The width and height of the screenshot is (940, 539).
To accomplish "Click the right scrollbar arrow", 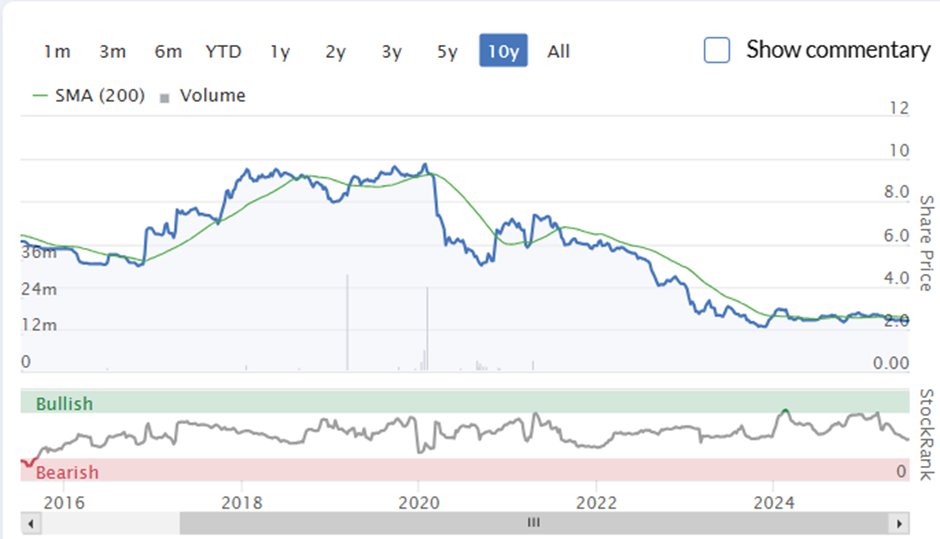I will point(899,523).
